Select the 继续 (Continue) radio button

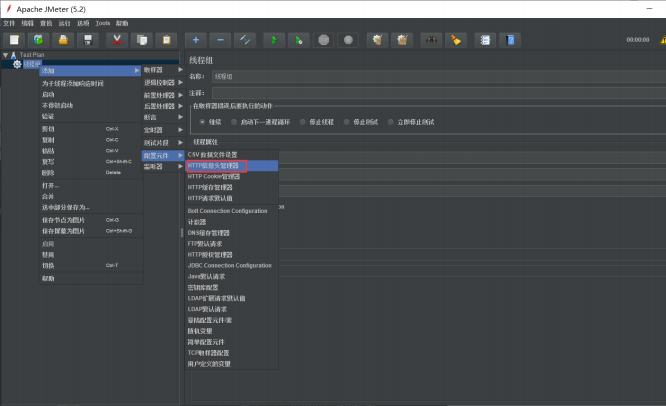(x=202, y=122)
